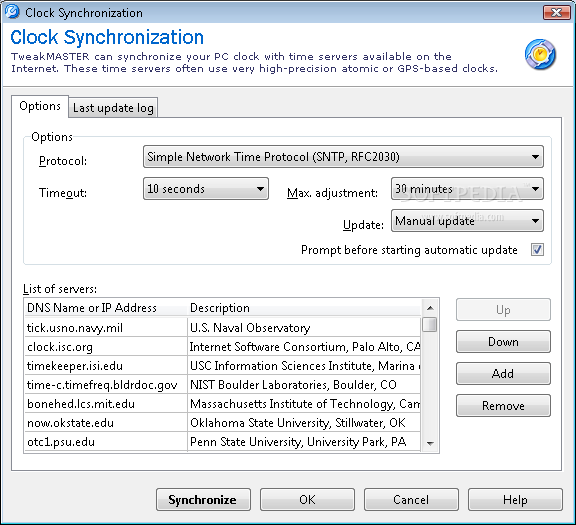Viewport: 576px width, 525px height.
Task: Click server list scrollbar up arrow
Action: pyautogui.click(x=430, y=308)
